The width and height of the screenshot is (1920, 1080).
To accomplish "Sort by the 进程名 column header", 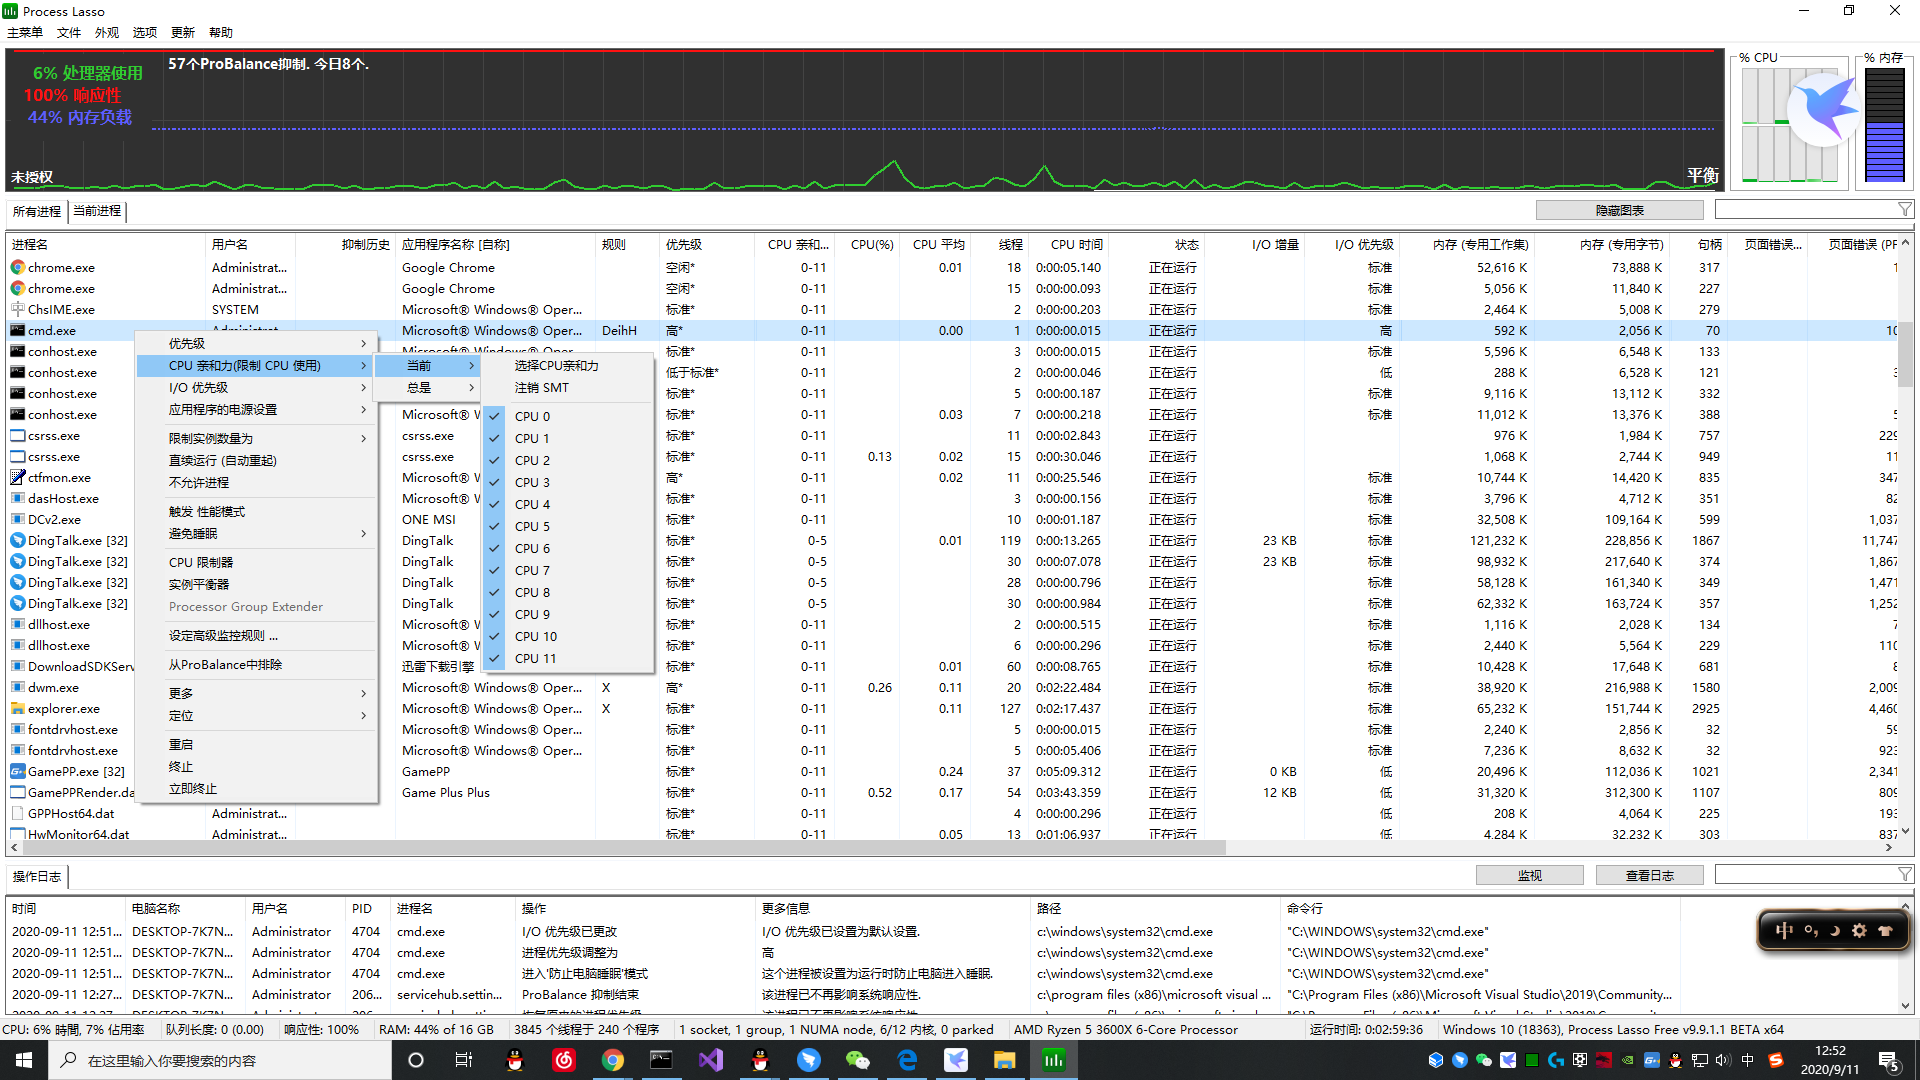I will [x=106, y=244].
